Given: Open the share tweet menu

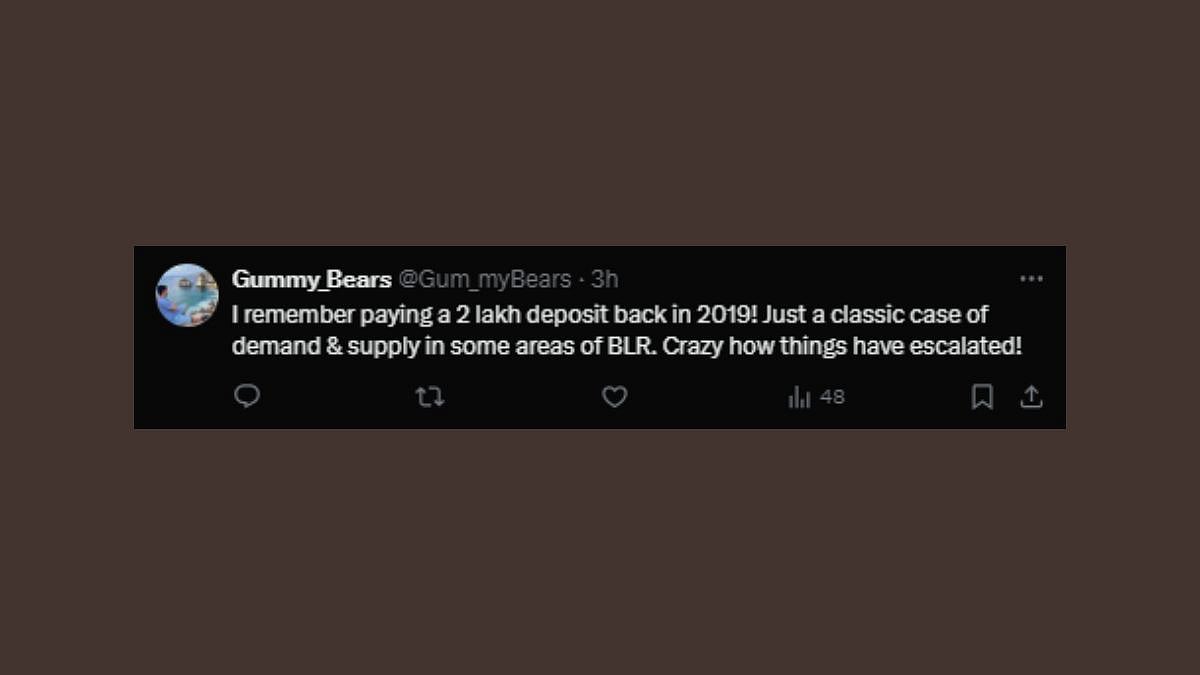Looking at the screenshot, I should [1031, 397].
